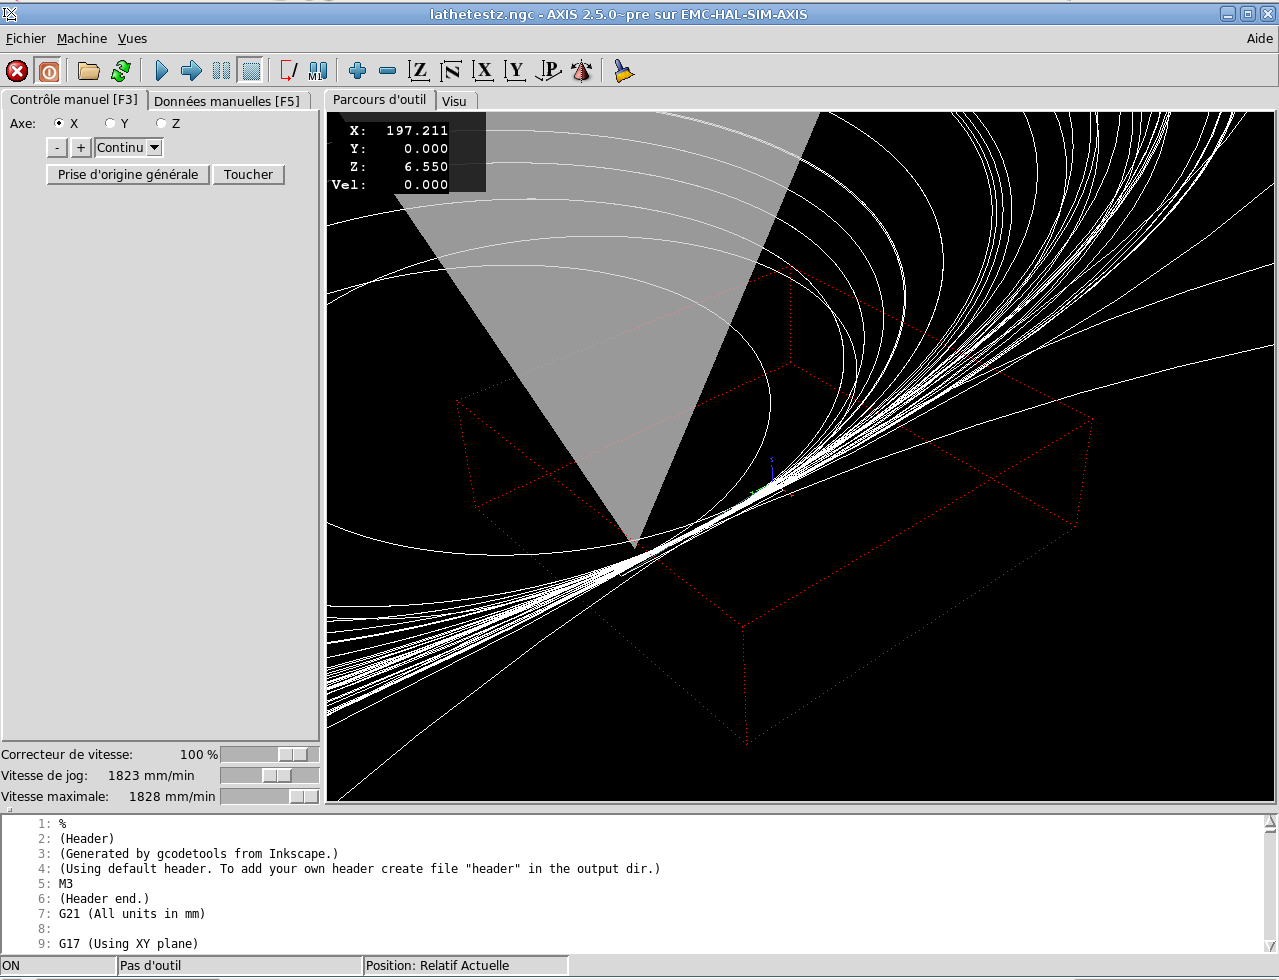Open the Vues menu
Viewport: 1279px width, 980px height.
click(132, 39)
